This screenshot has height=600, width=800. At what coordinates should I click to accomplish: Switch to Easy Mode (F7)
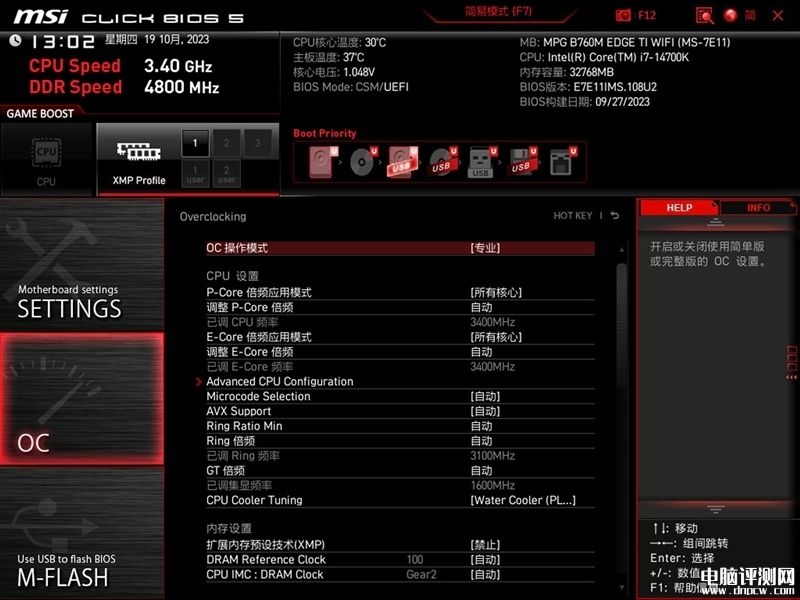point(498,12)
